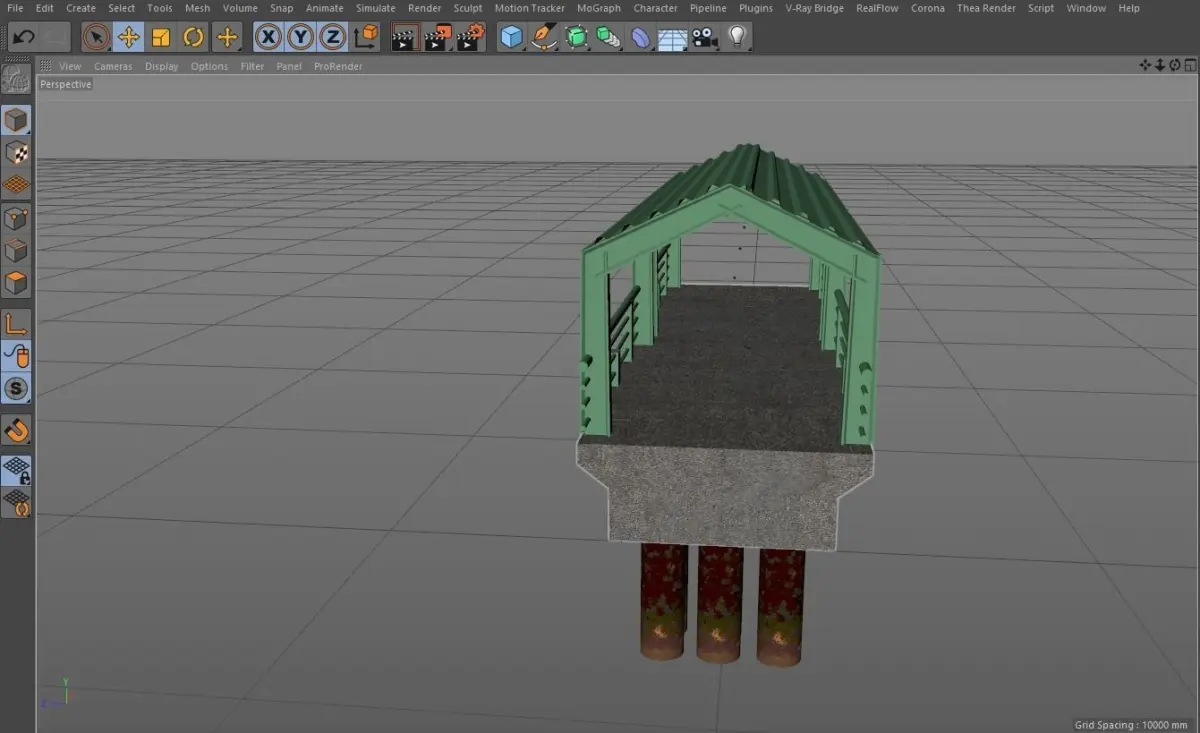
Task: Enable snapping with the magnet icon
Action: click(x=16, y=430)
